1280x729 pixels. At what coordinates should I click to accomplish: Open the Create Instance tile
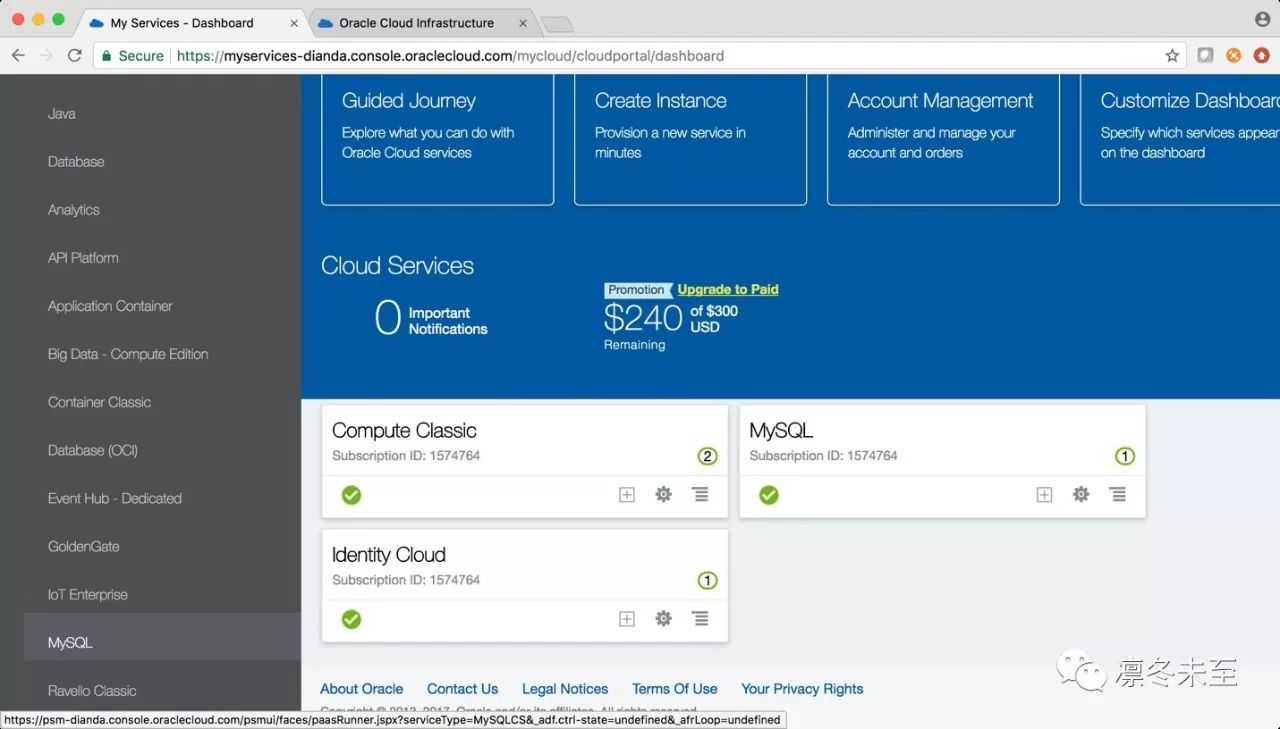pos(691,140)
